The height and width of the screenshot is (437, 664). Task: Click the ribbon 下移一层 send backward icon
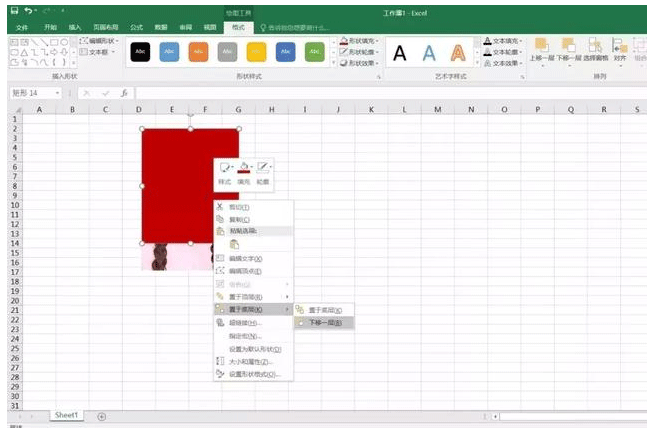coord(568,45)
